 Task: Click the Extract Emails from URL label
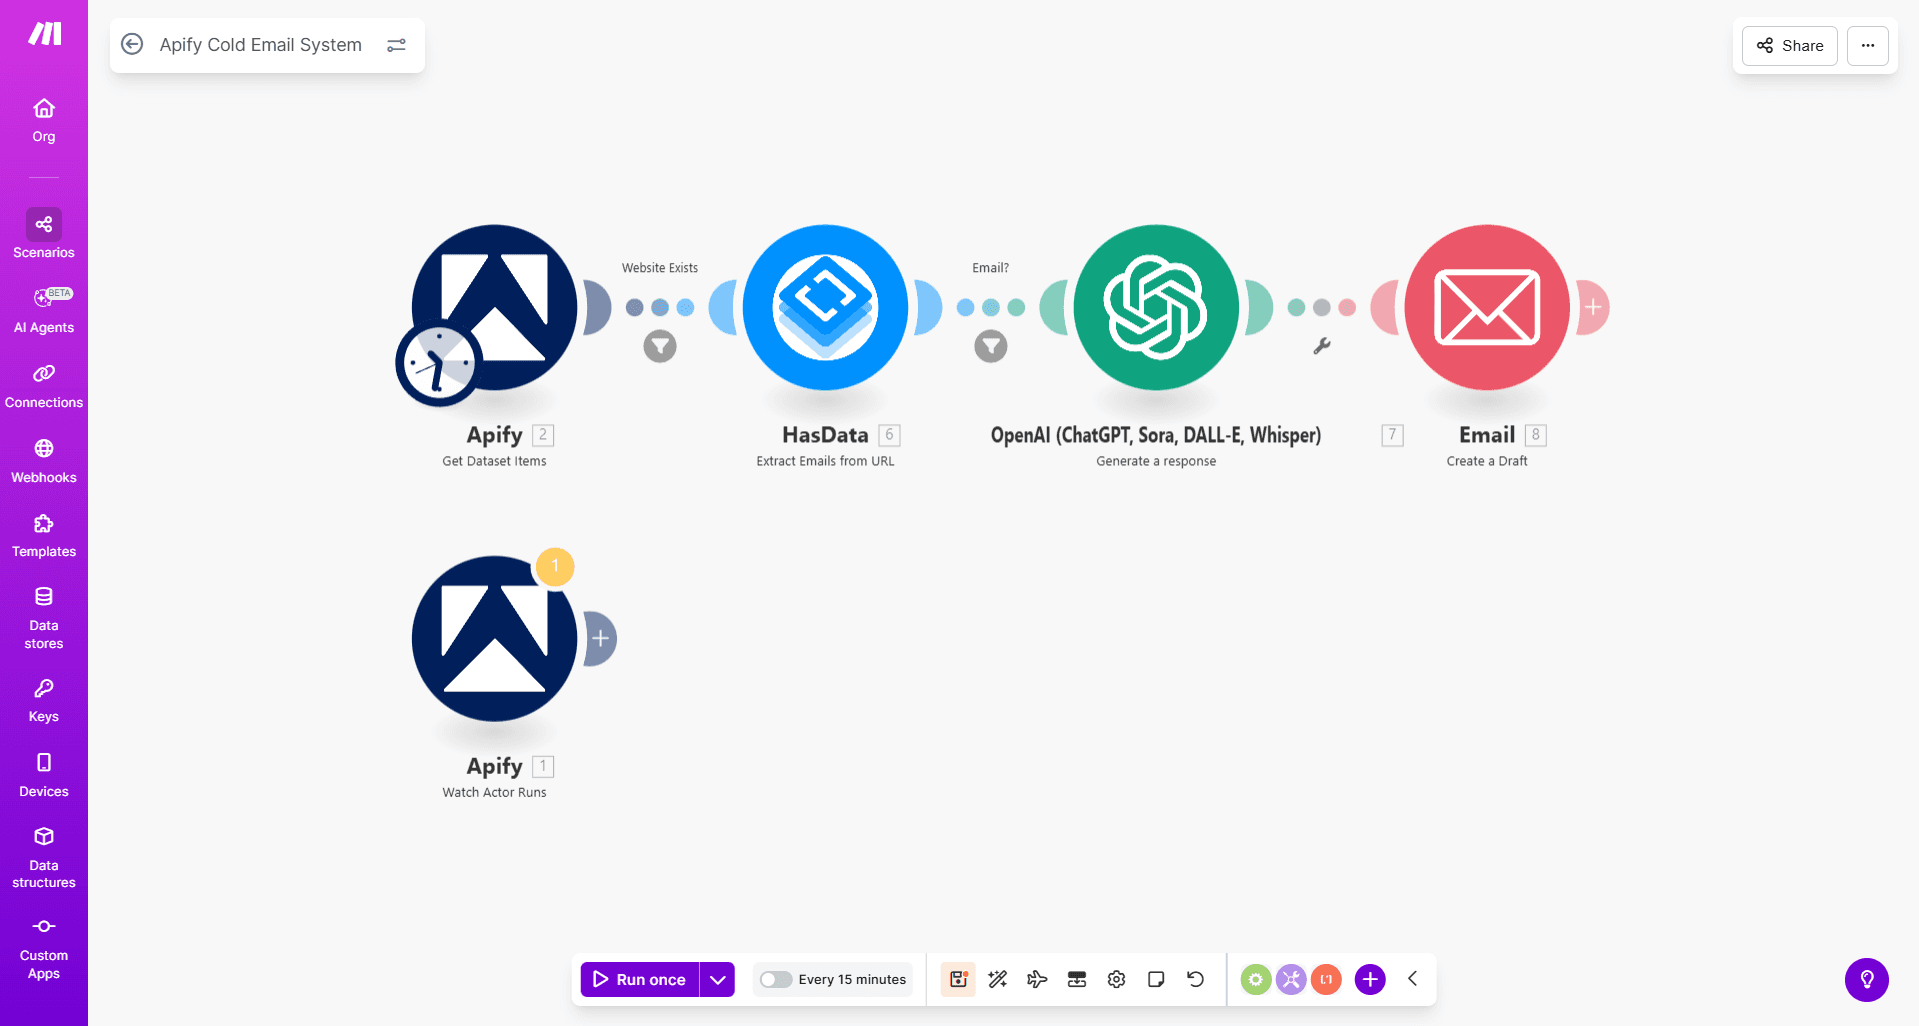826,461
